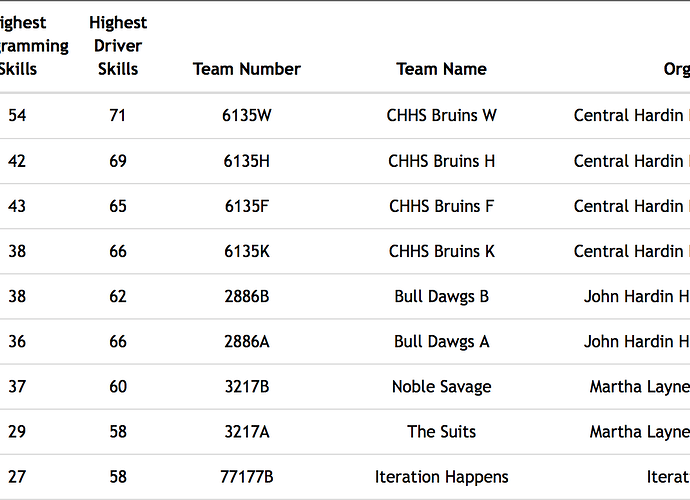The width and height of the screenshot is (690, 500).
Task: Click the Highest Driver Skills header
Action: 118,46
